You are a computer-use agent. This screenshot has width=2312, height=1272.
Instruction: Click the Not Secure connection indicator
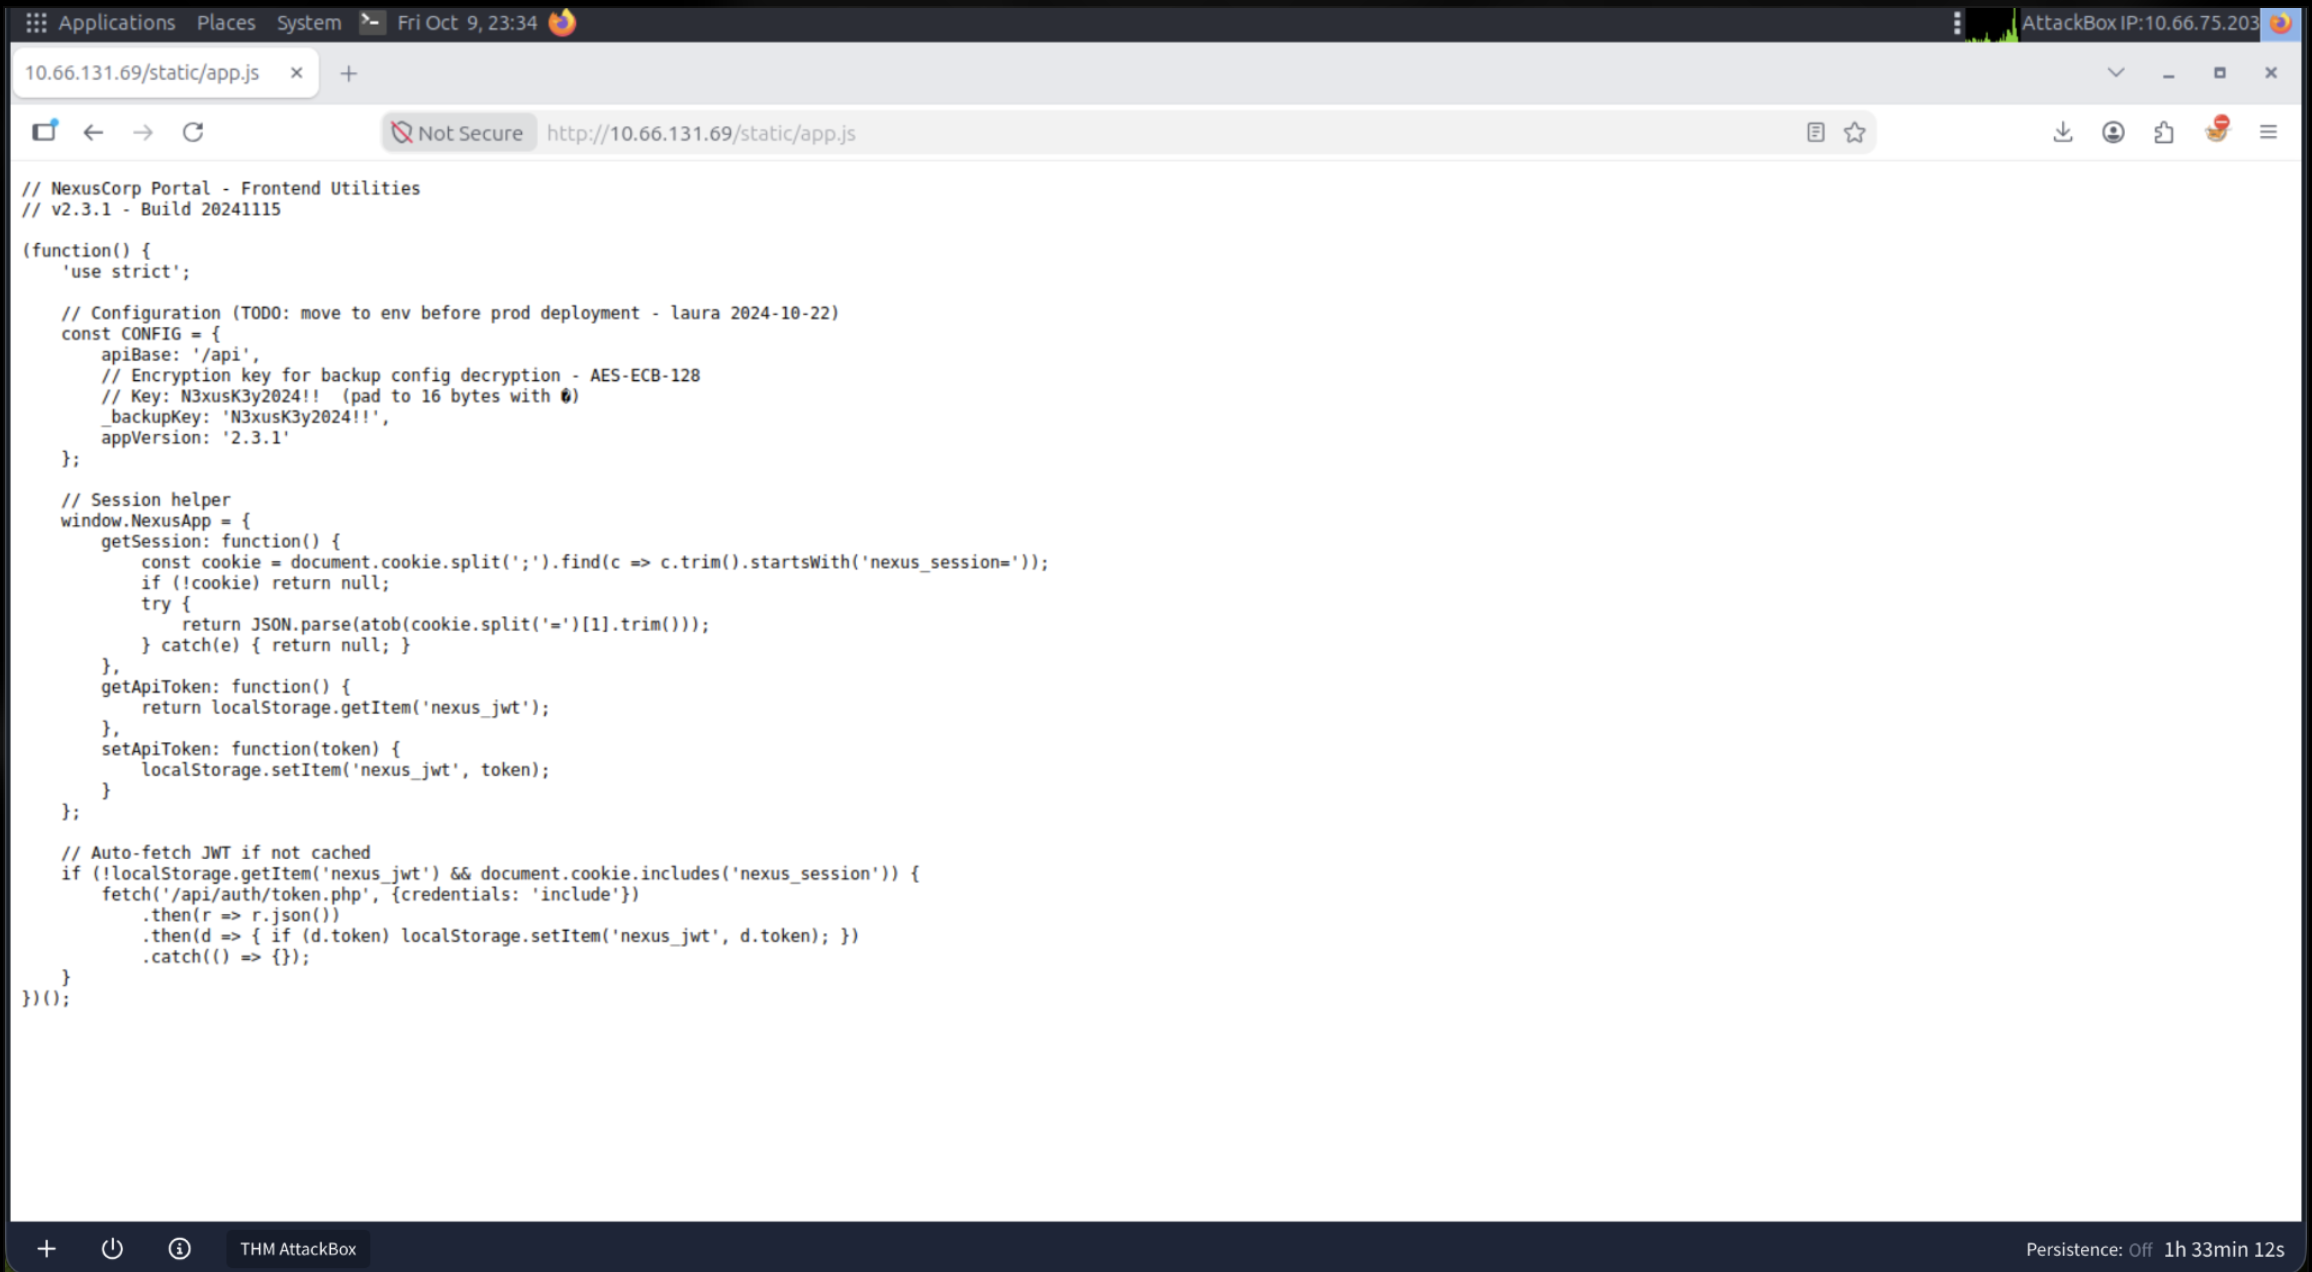pyautogui.click(x=458, y=132)
